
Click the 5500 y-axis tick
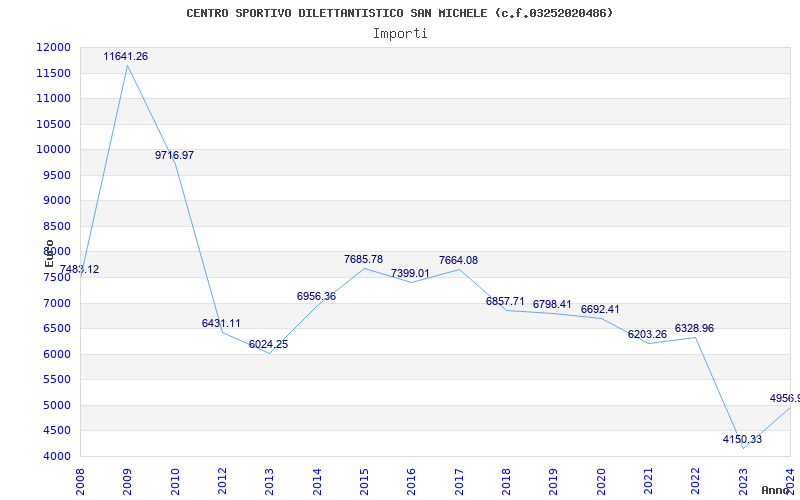56,380
